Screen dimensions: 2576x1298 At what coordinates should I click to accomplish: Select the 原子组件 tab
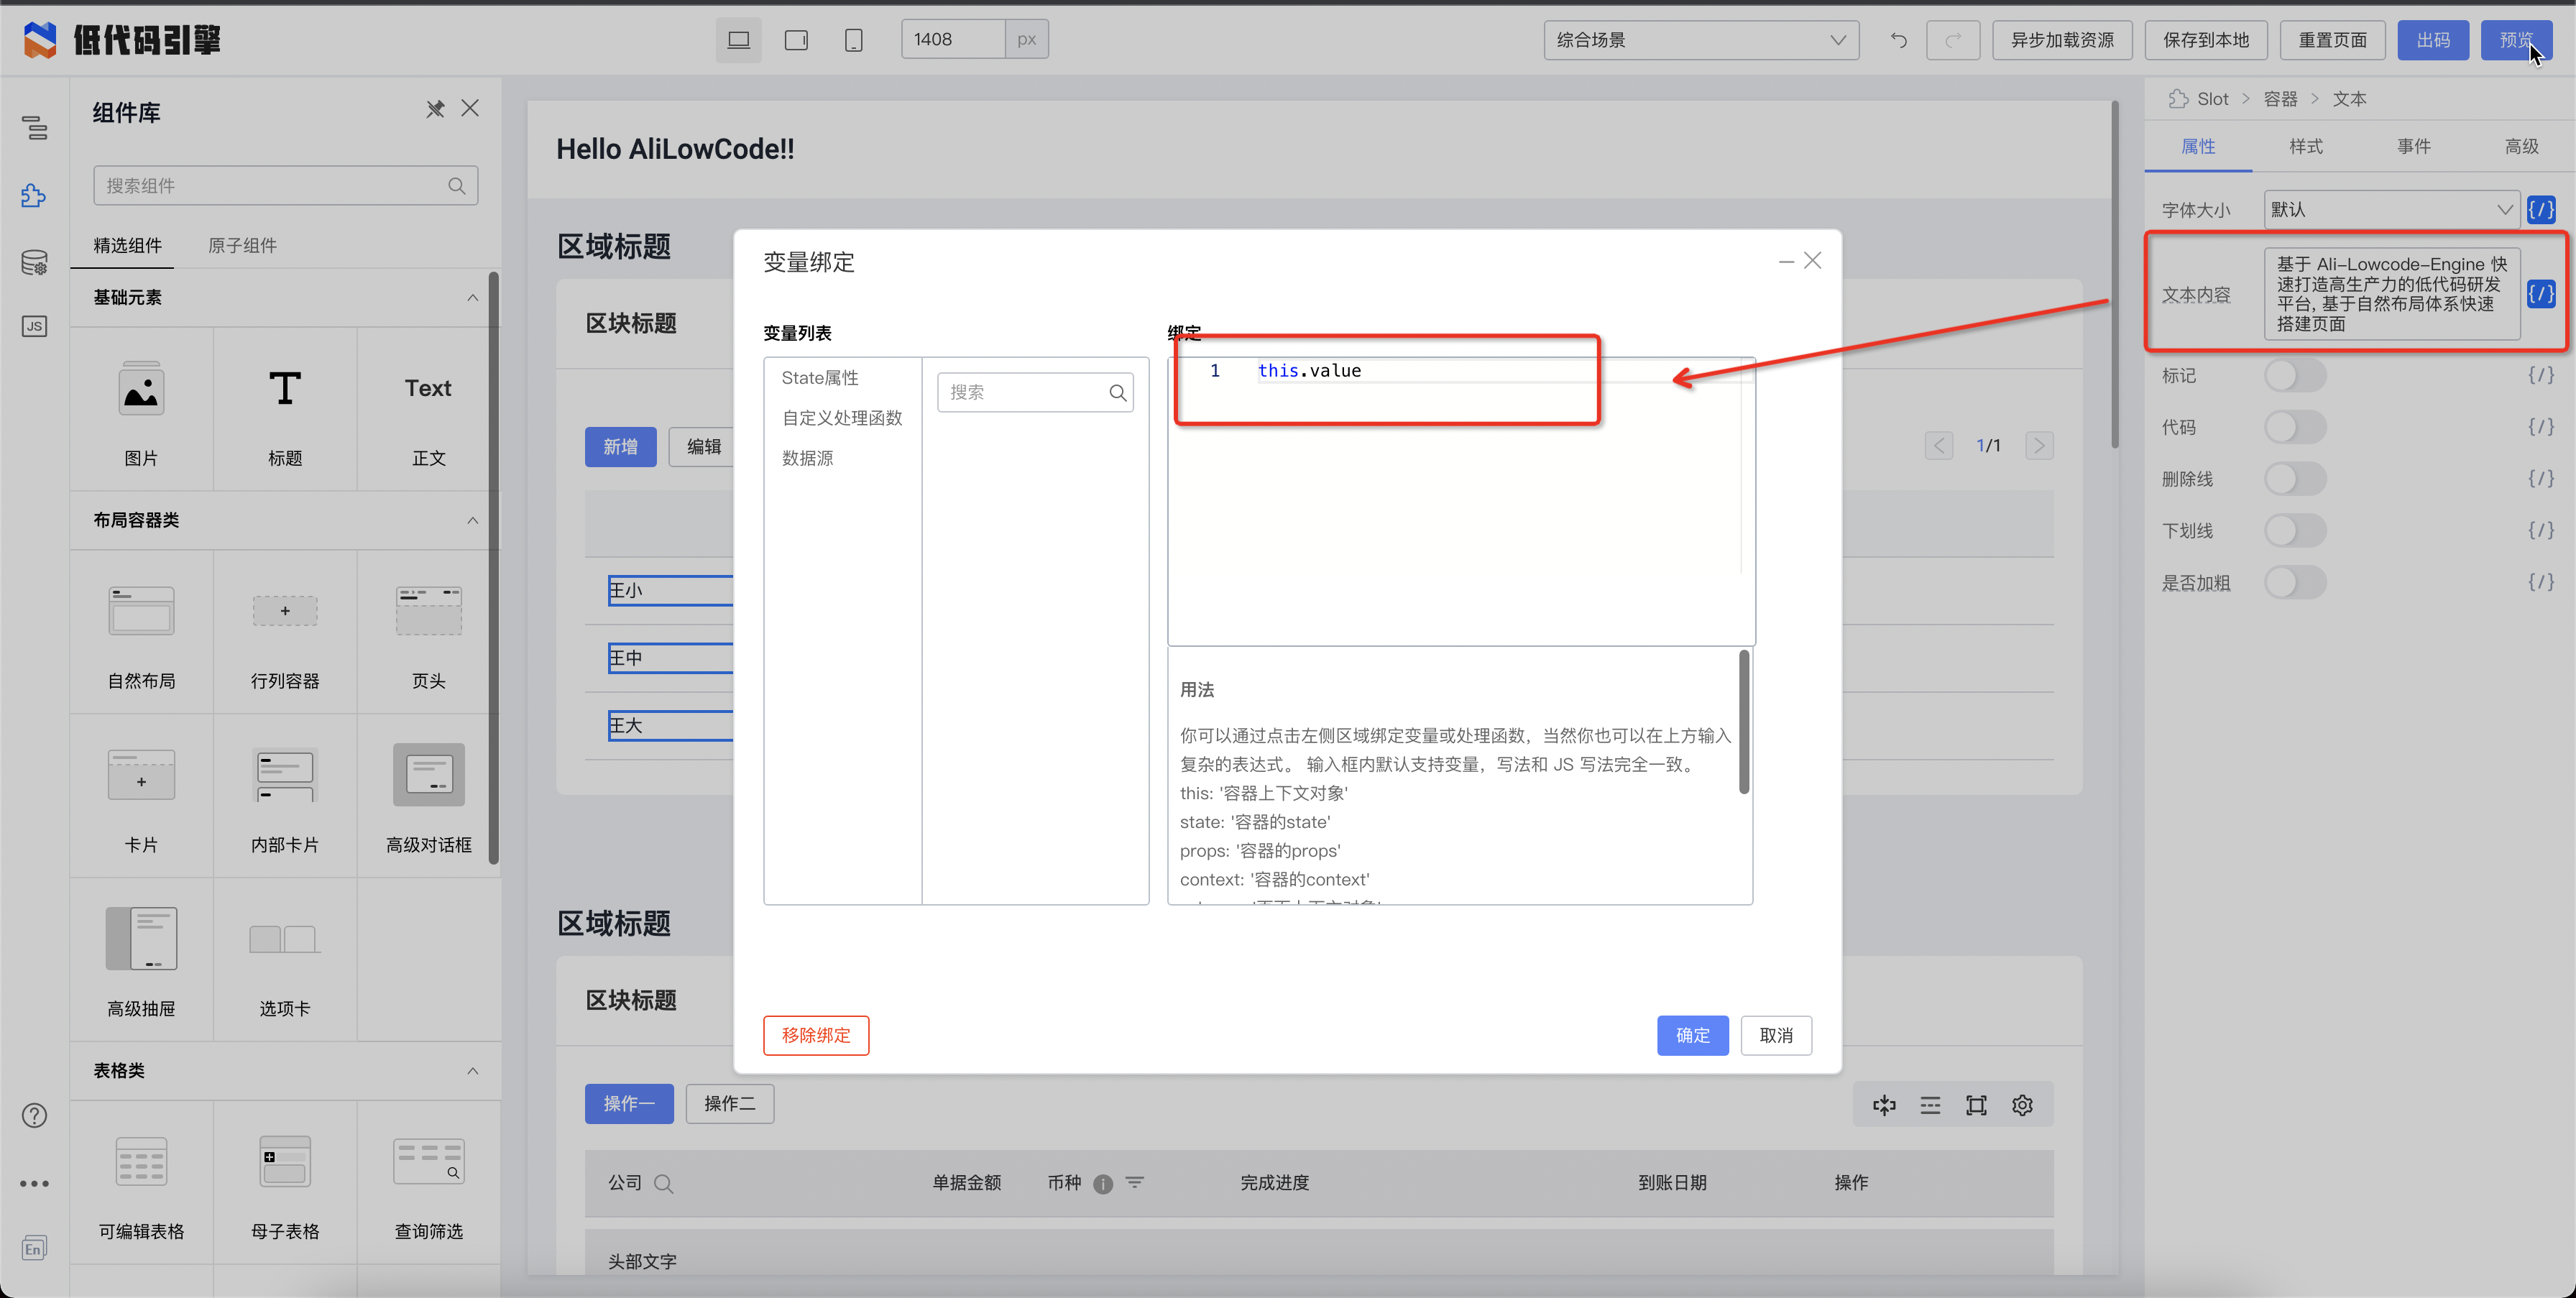pos(242,246)
